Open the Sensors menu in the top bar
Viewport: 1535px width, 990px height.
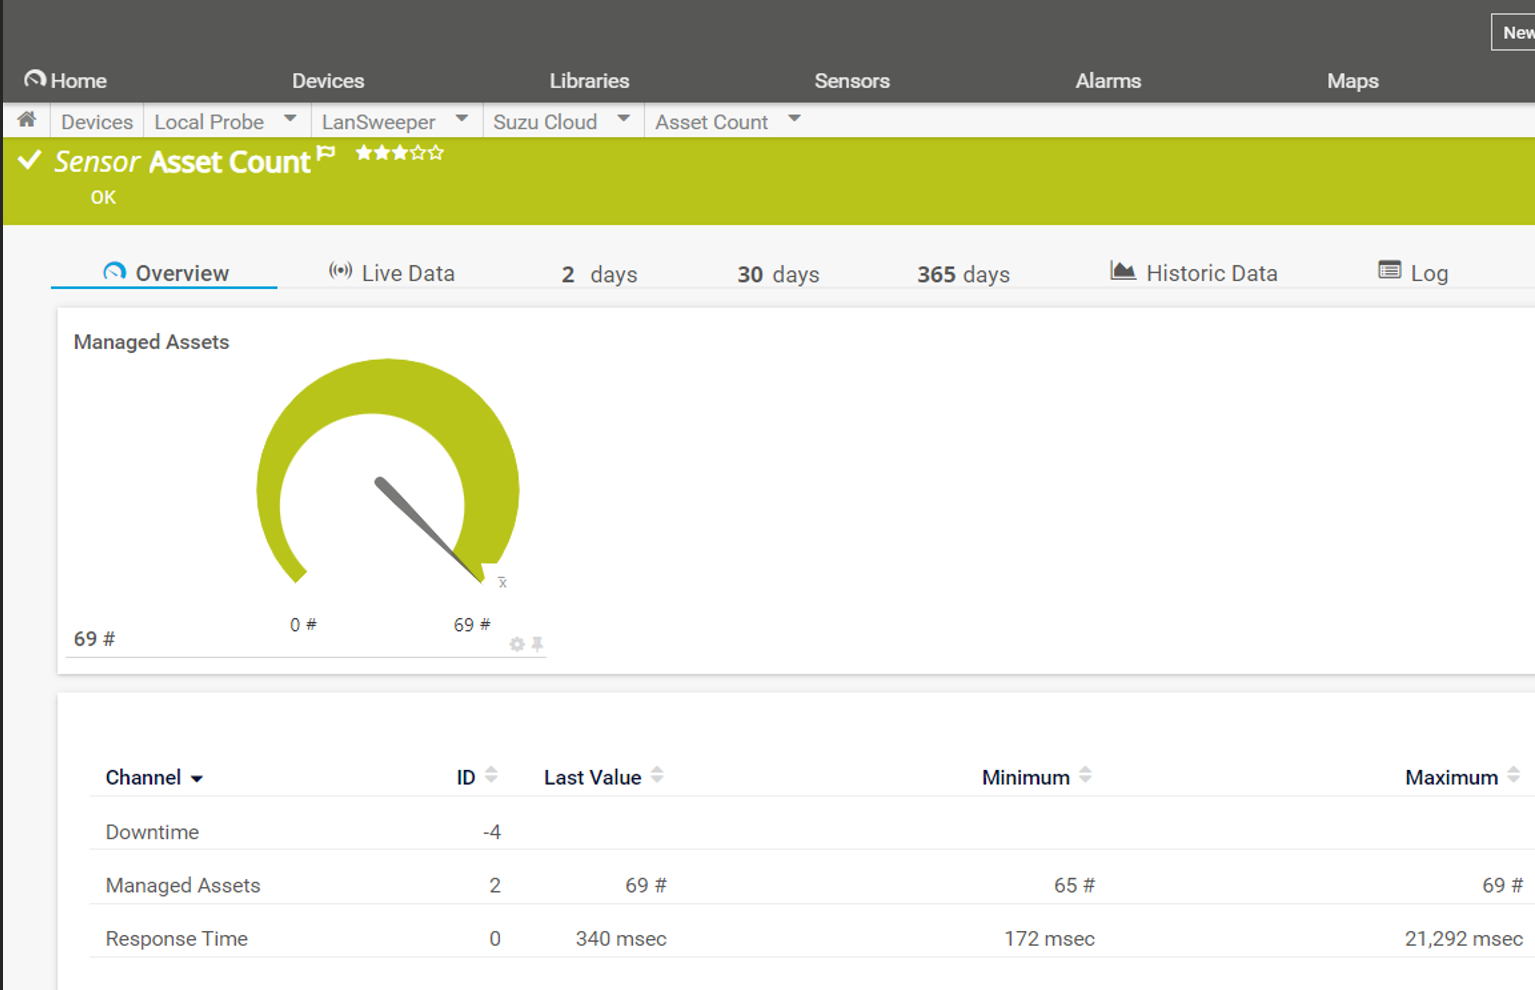click(x=851, y=81)
